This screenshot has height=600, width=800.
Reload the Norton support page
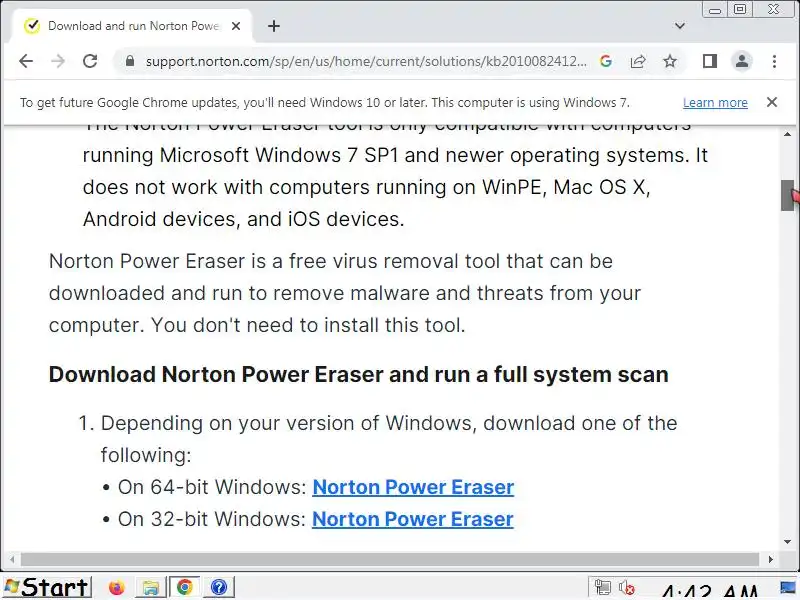pyautogui.click(x=90, y=61)
